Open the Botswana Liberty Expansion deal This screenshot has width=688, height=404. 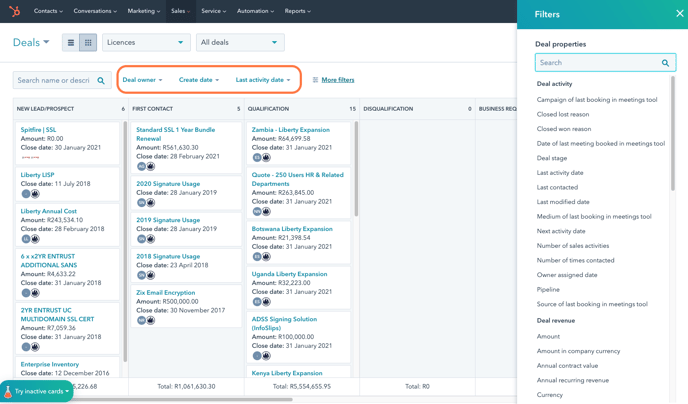pos(292,229)
